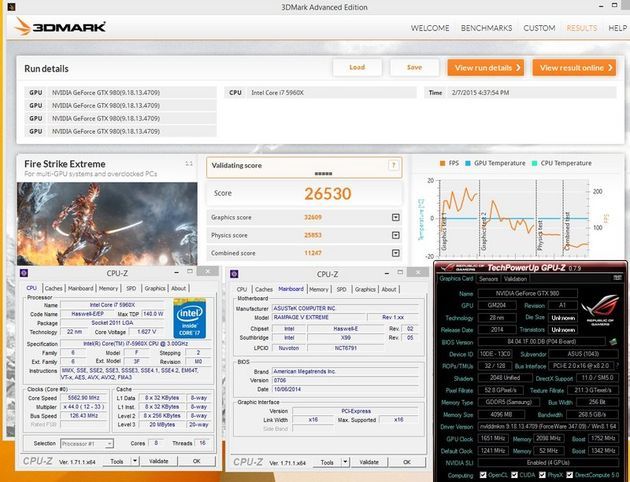Switch to Memory tab in CPU tab window
This screenshot has height=482, width=630.
(x=108, y=288)
